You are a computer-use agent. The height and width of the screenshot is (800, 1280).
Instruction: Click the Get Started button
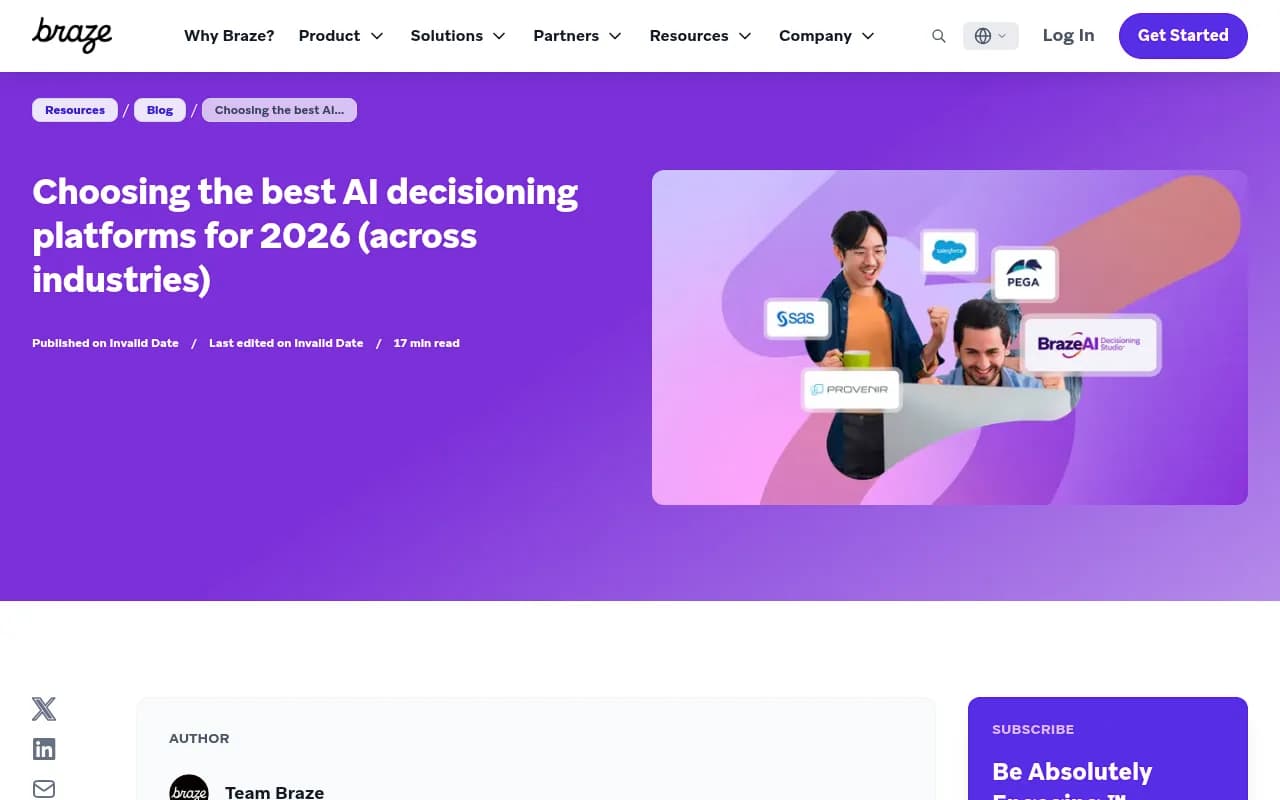pyautogui.click(x=1183, y=36)
